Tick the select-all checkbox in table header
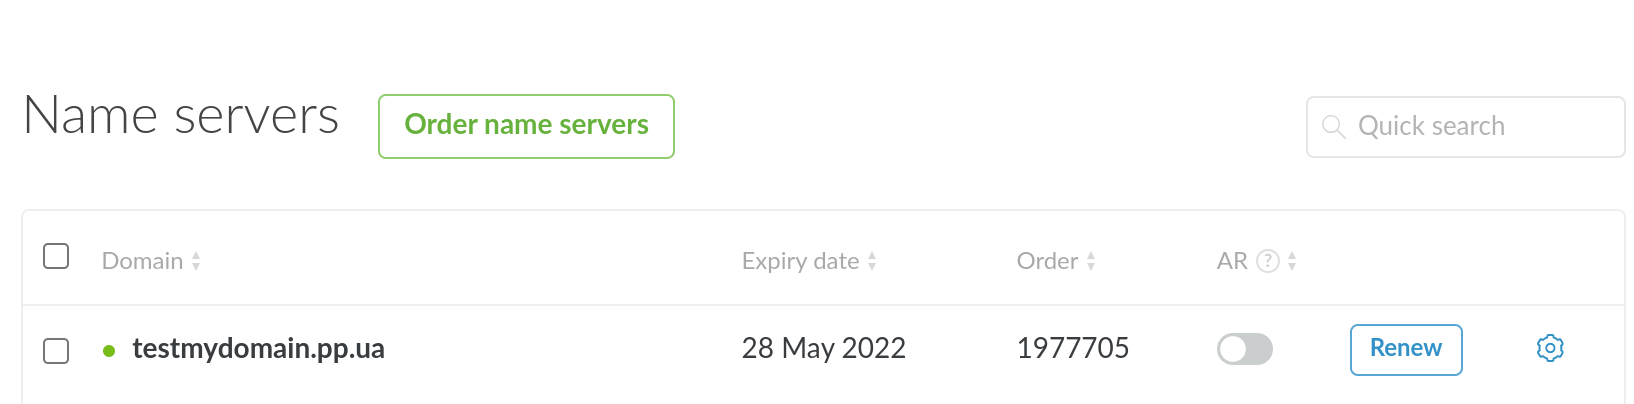 tap(56, 257)
